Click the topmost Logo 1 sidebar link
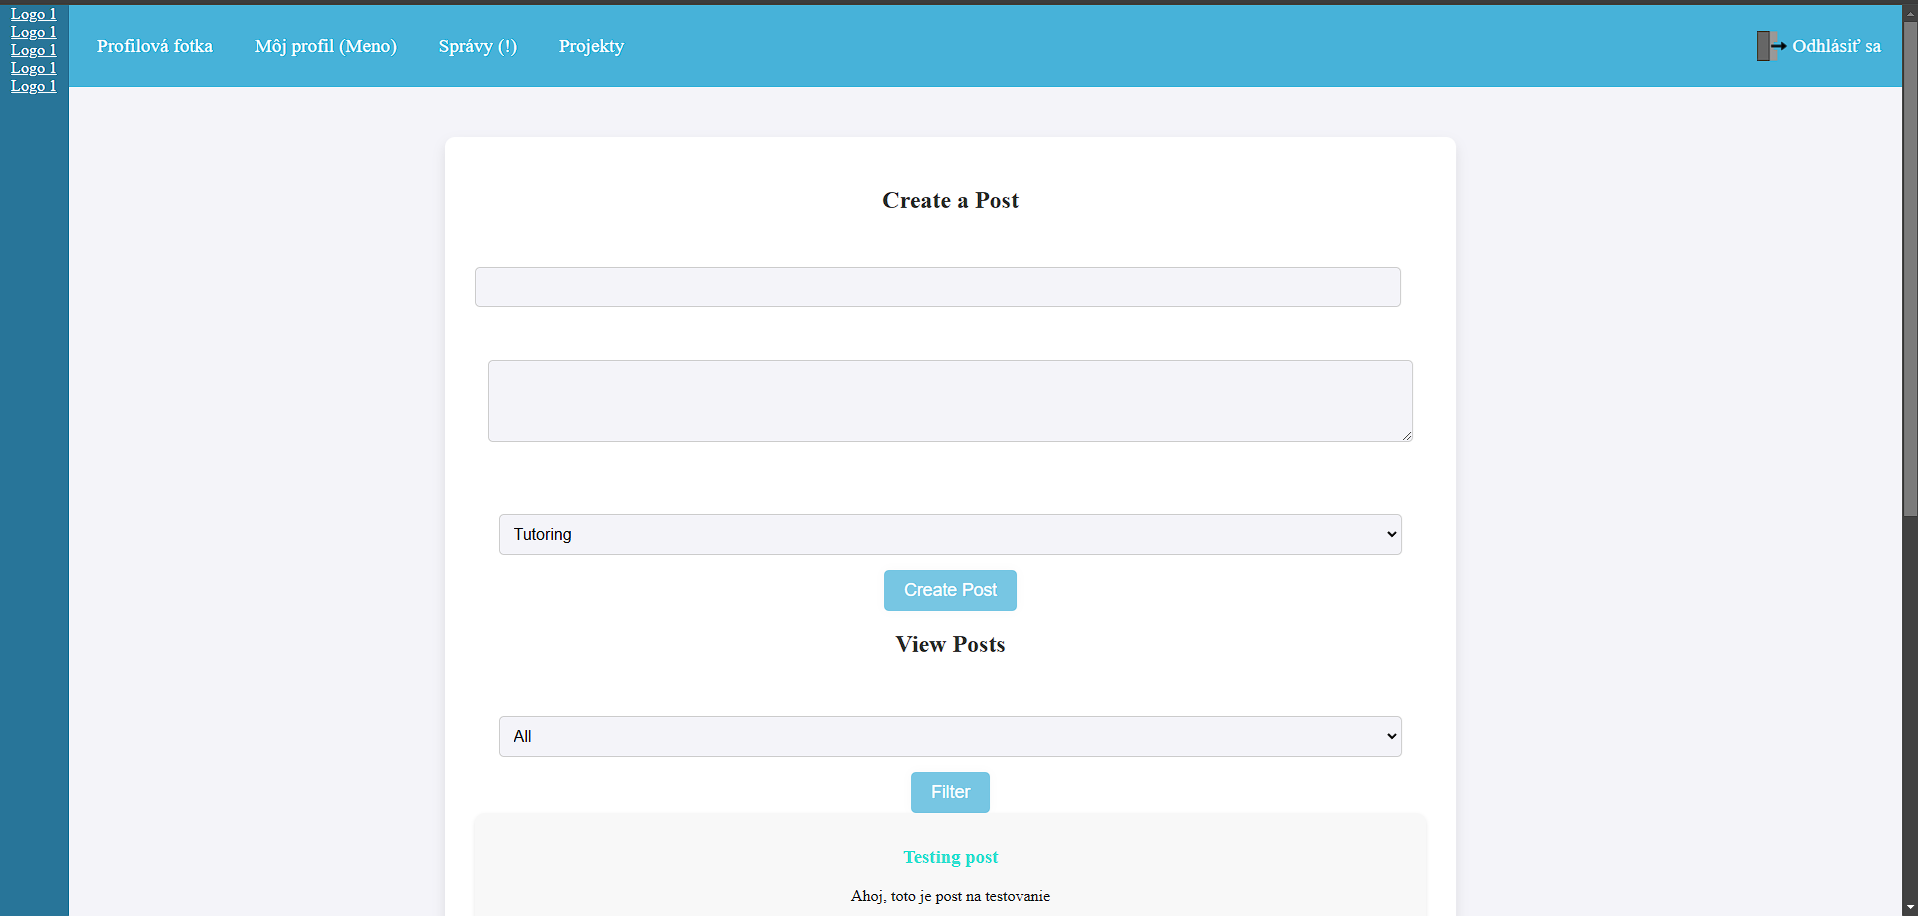The height and width of the screenshot is (916, 1918). 34,14
